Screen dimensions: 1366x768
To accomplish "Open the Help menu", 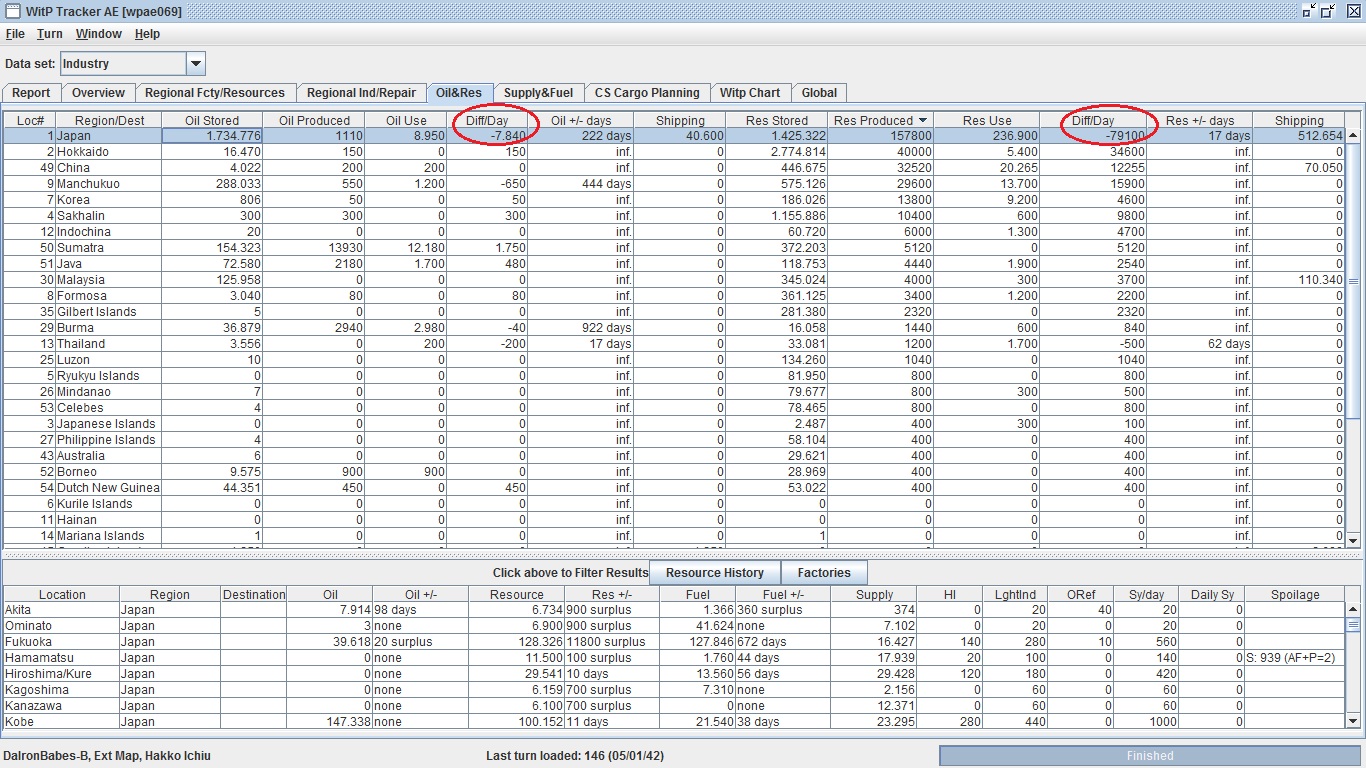I will pyautogui.click(x=147, y=34).
